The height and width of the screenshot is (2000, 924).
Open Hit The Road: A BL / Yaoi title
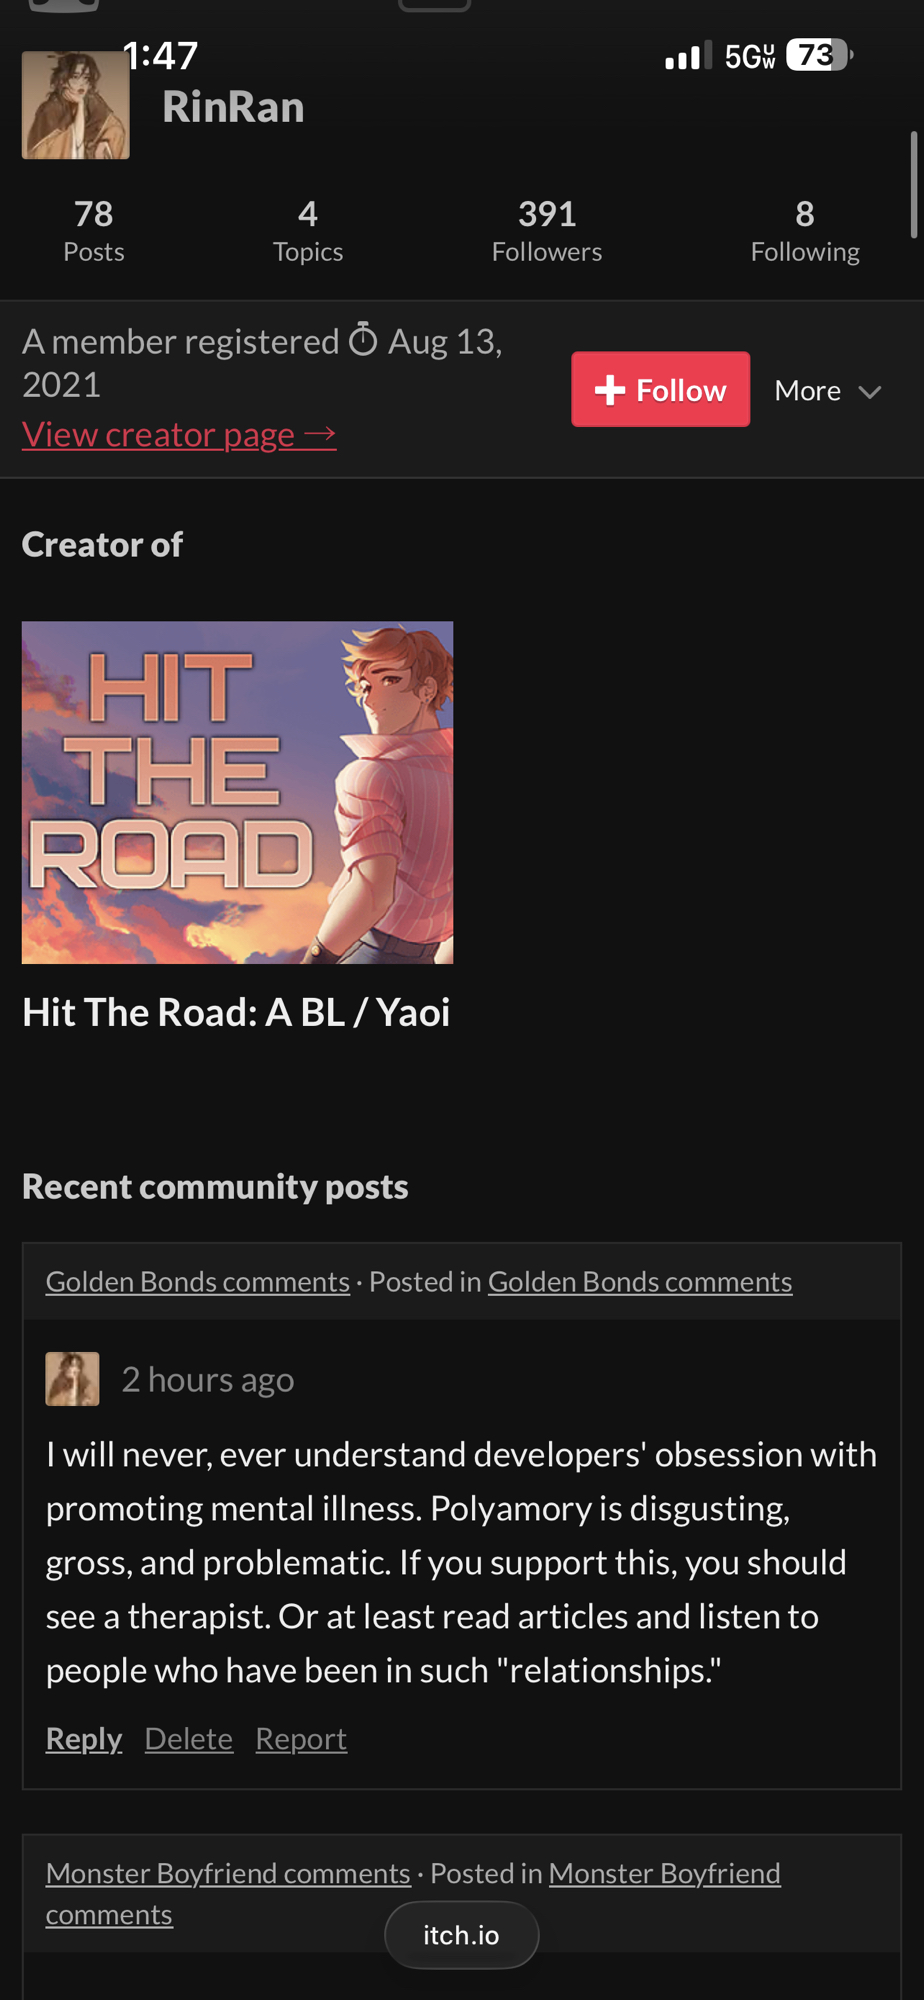coord(236,1012)
